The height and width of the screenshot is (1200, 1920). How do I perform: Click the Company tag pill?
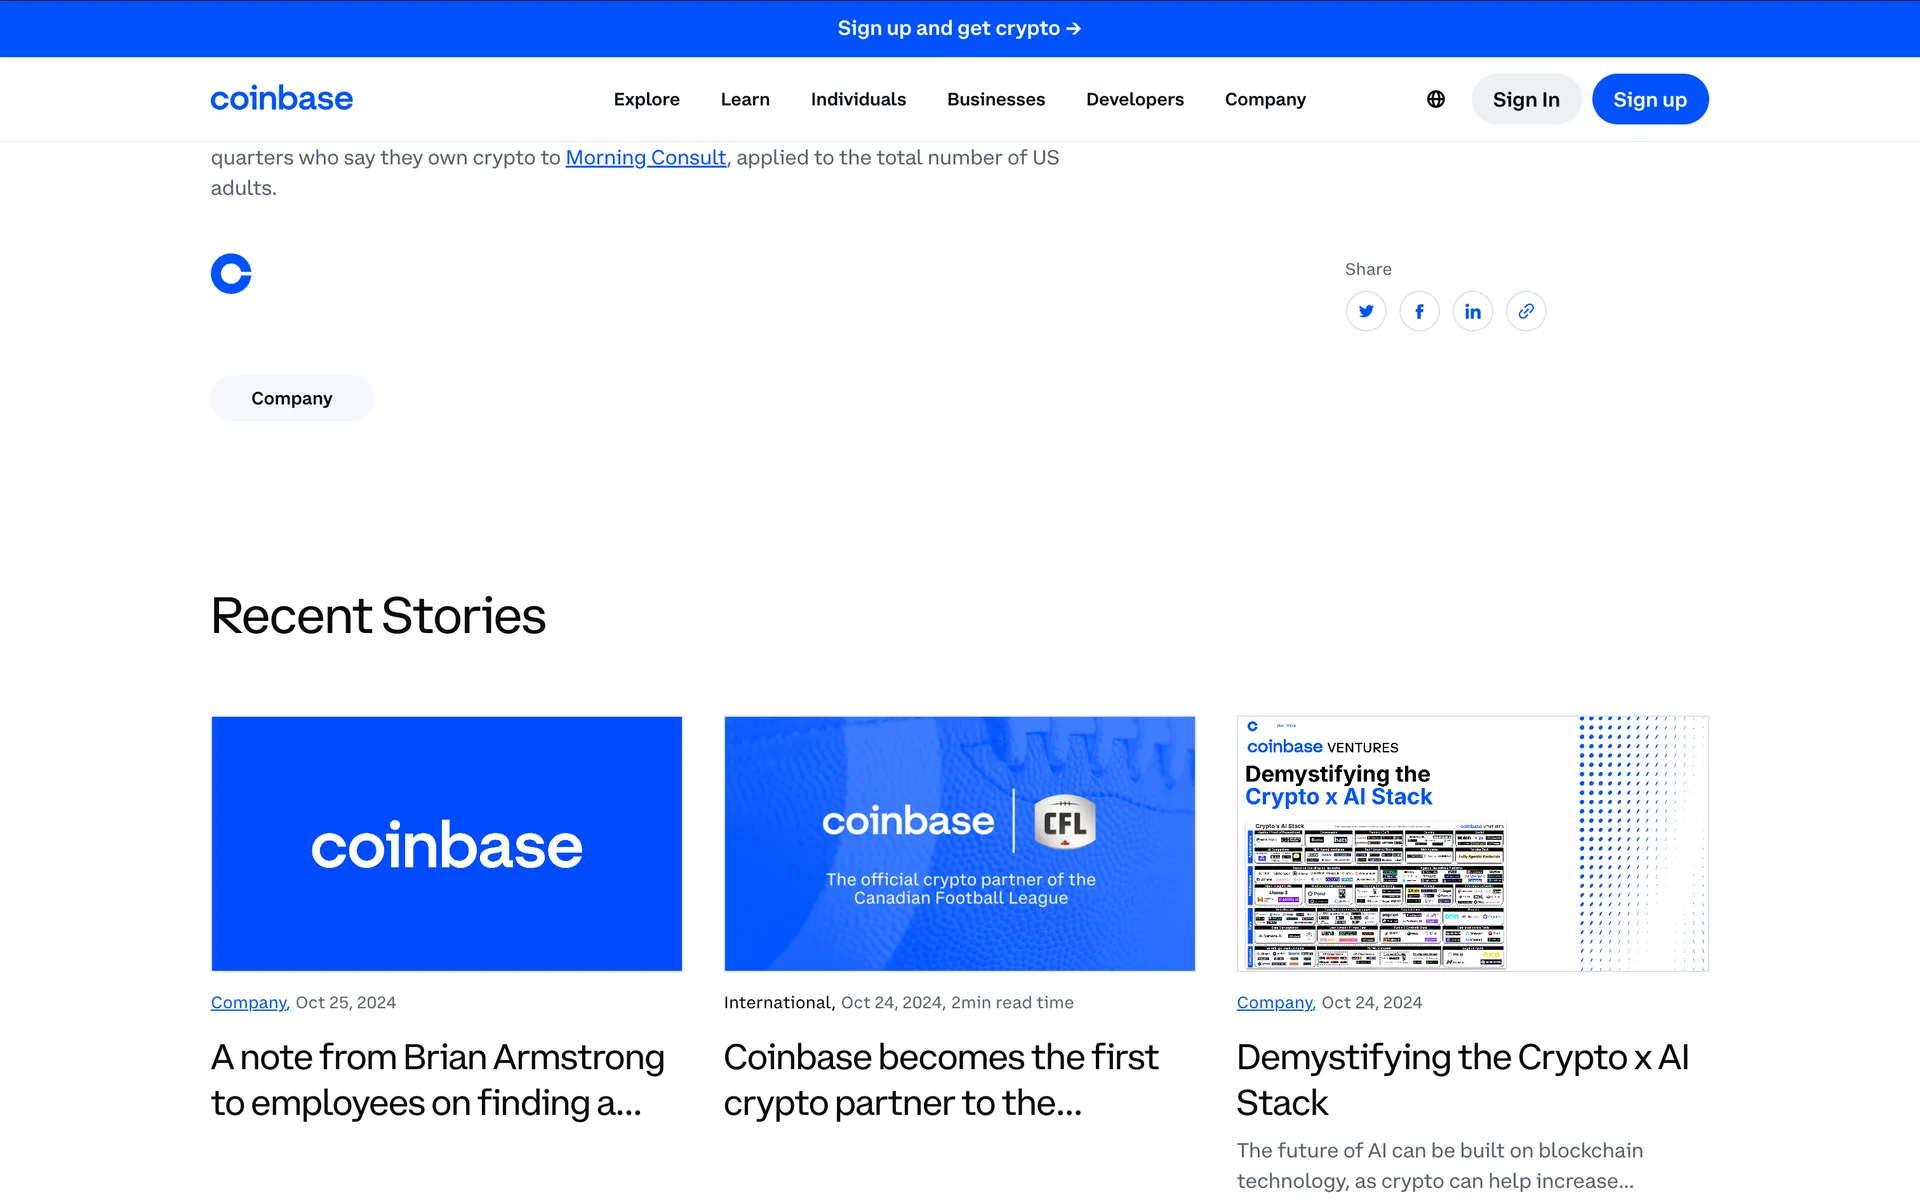click(291, 398)
